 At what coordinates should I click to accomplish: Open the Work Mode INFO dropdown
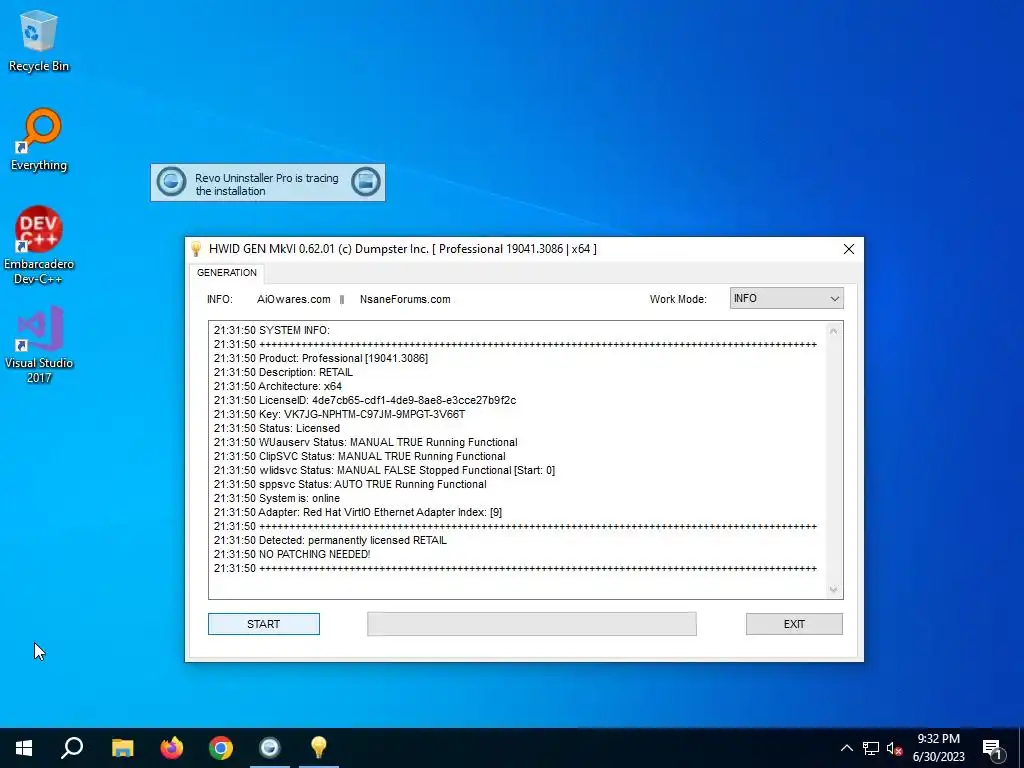(x=786, y=298)
